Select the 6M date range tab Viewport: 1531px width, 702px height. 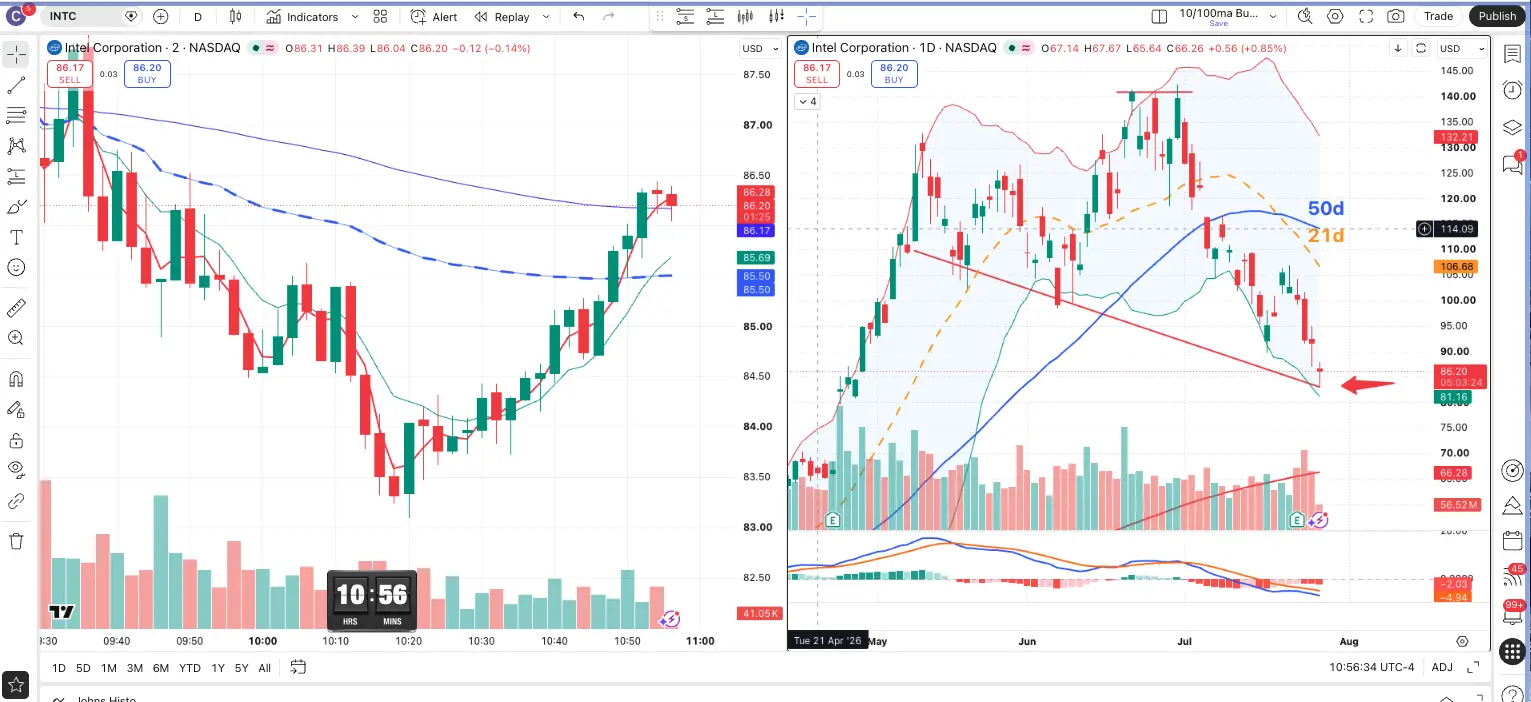(x=161, y=668)
